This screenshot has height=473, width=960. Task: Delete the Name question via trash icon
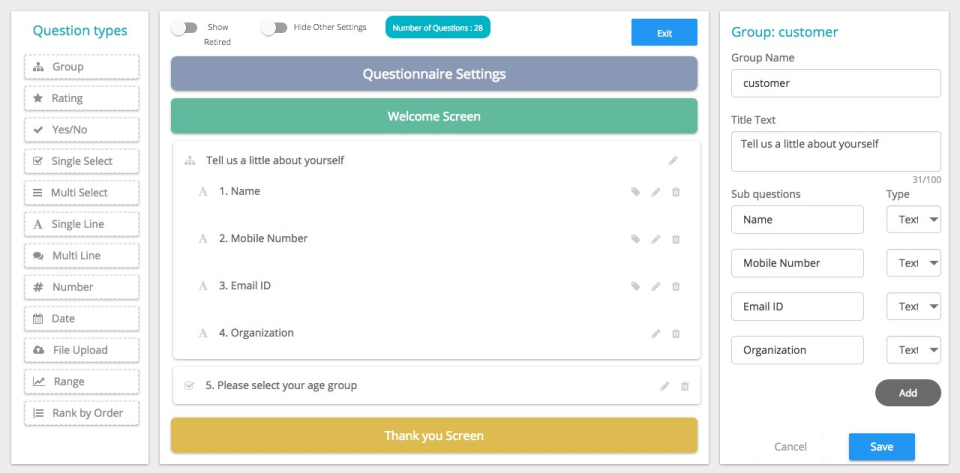(x=676, y=192)
